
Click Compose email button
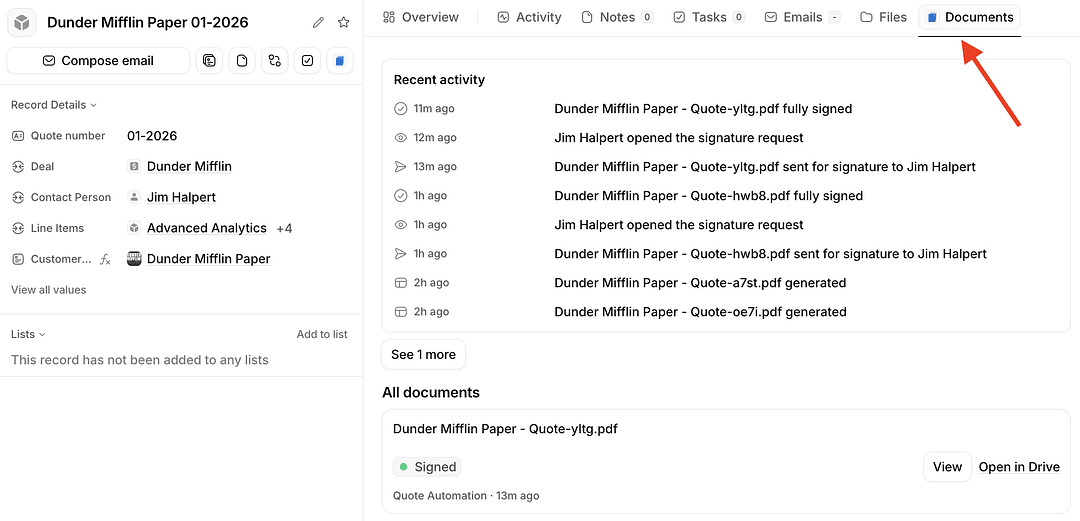(x=98, y=61)
